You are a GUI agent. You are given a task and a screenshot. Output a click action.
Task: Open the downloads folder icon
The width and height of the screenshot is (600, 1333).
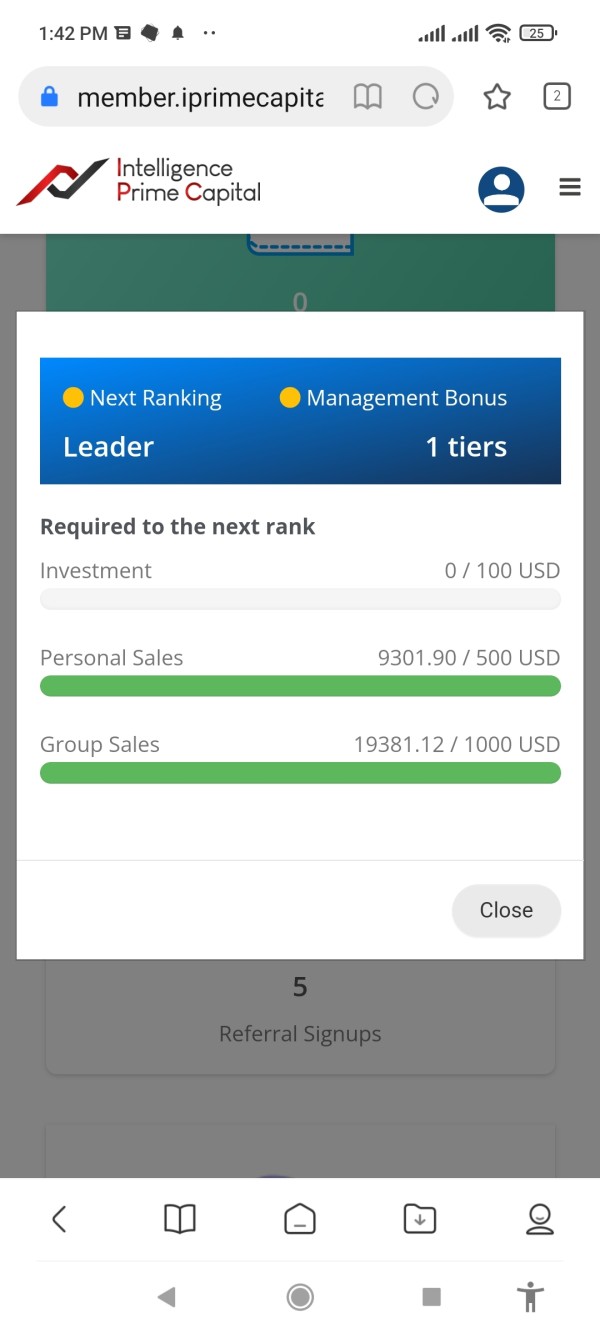[x=420, y=1218]
